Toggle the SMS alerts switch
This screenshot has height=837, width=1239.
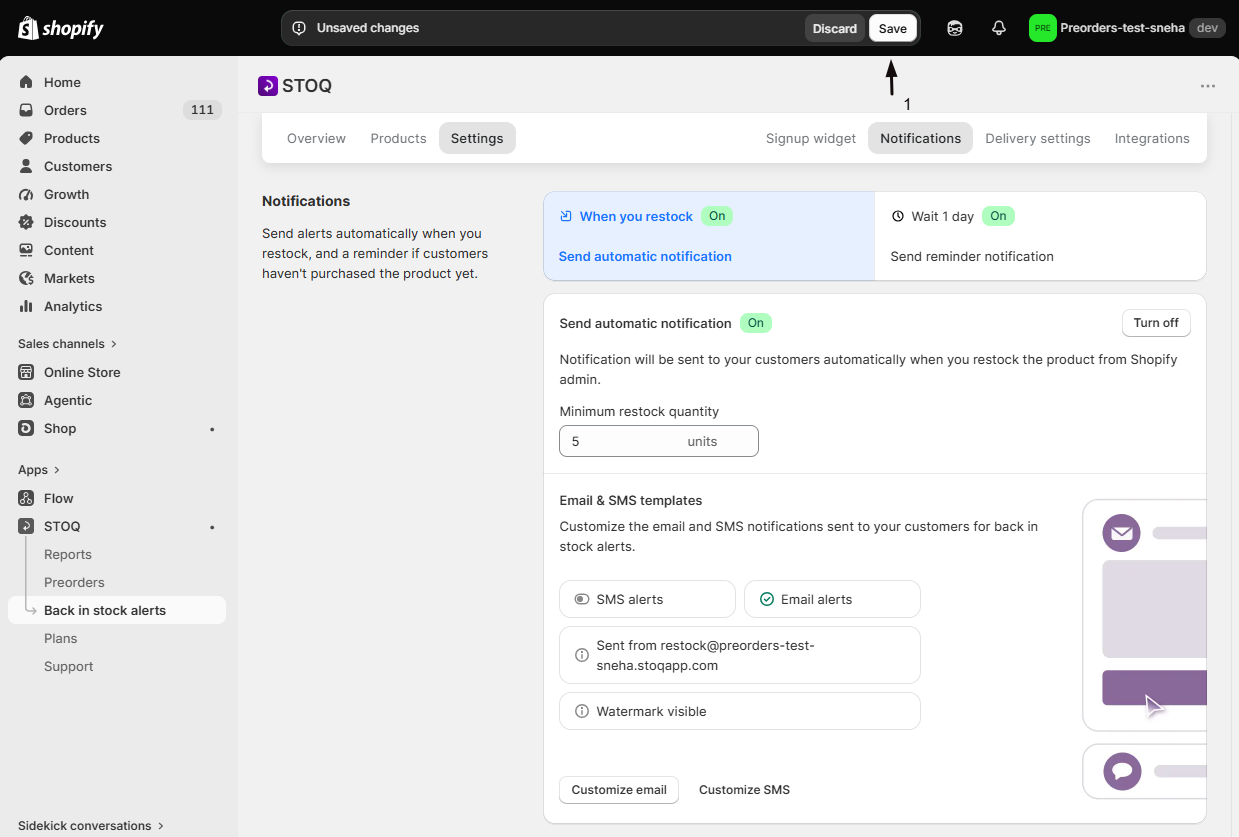[x=582, y=600]
